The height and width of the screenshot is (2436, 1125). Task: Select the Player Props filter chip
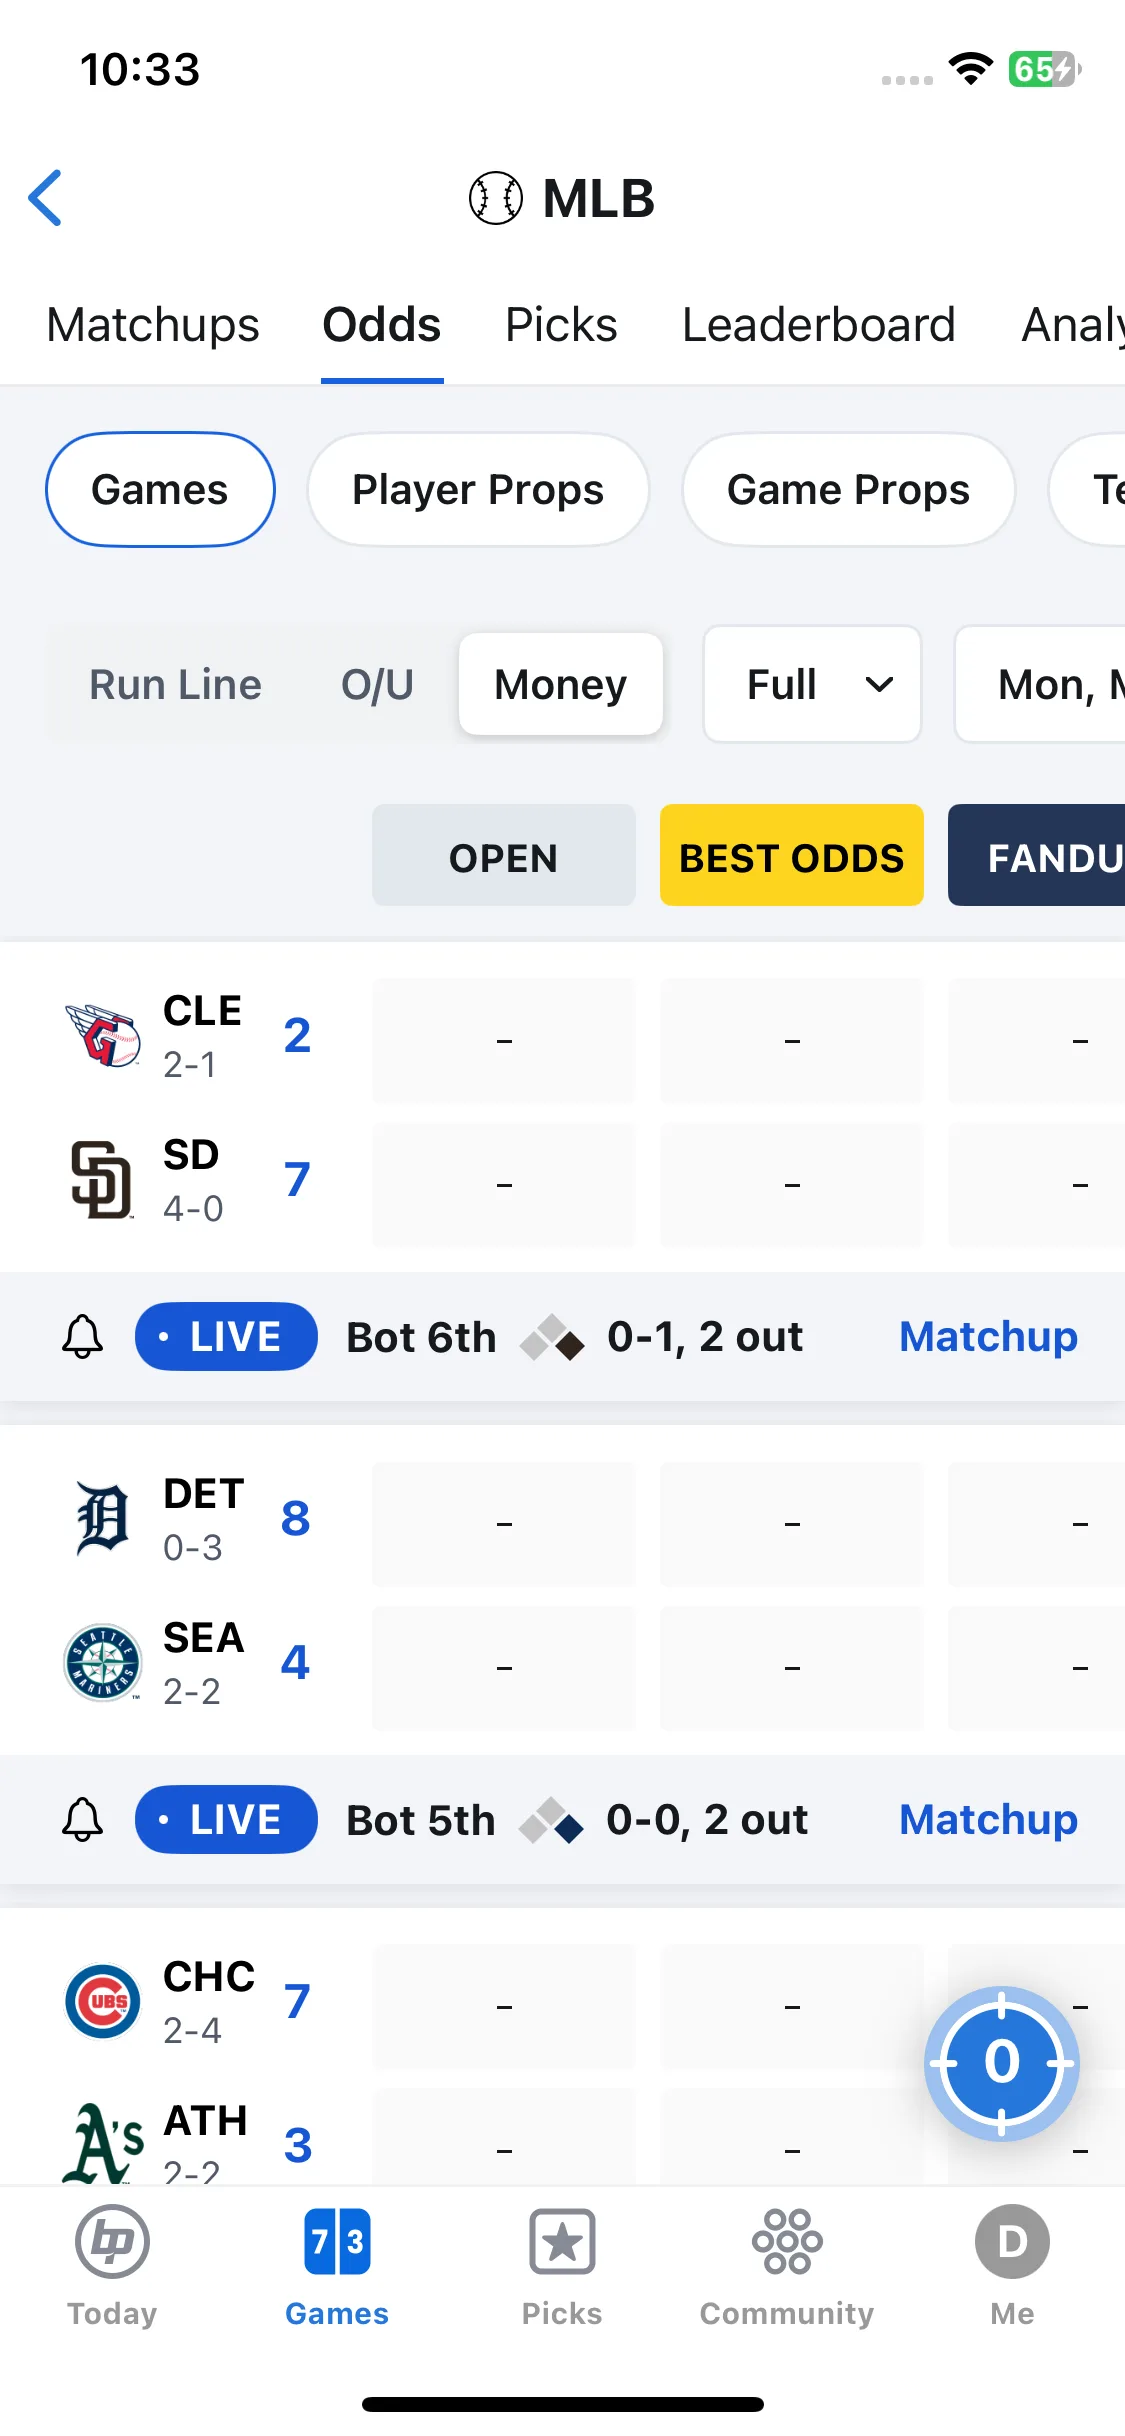(x=478, y=490)
